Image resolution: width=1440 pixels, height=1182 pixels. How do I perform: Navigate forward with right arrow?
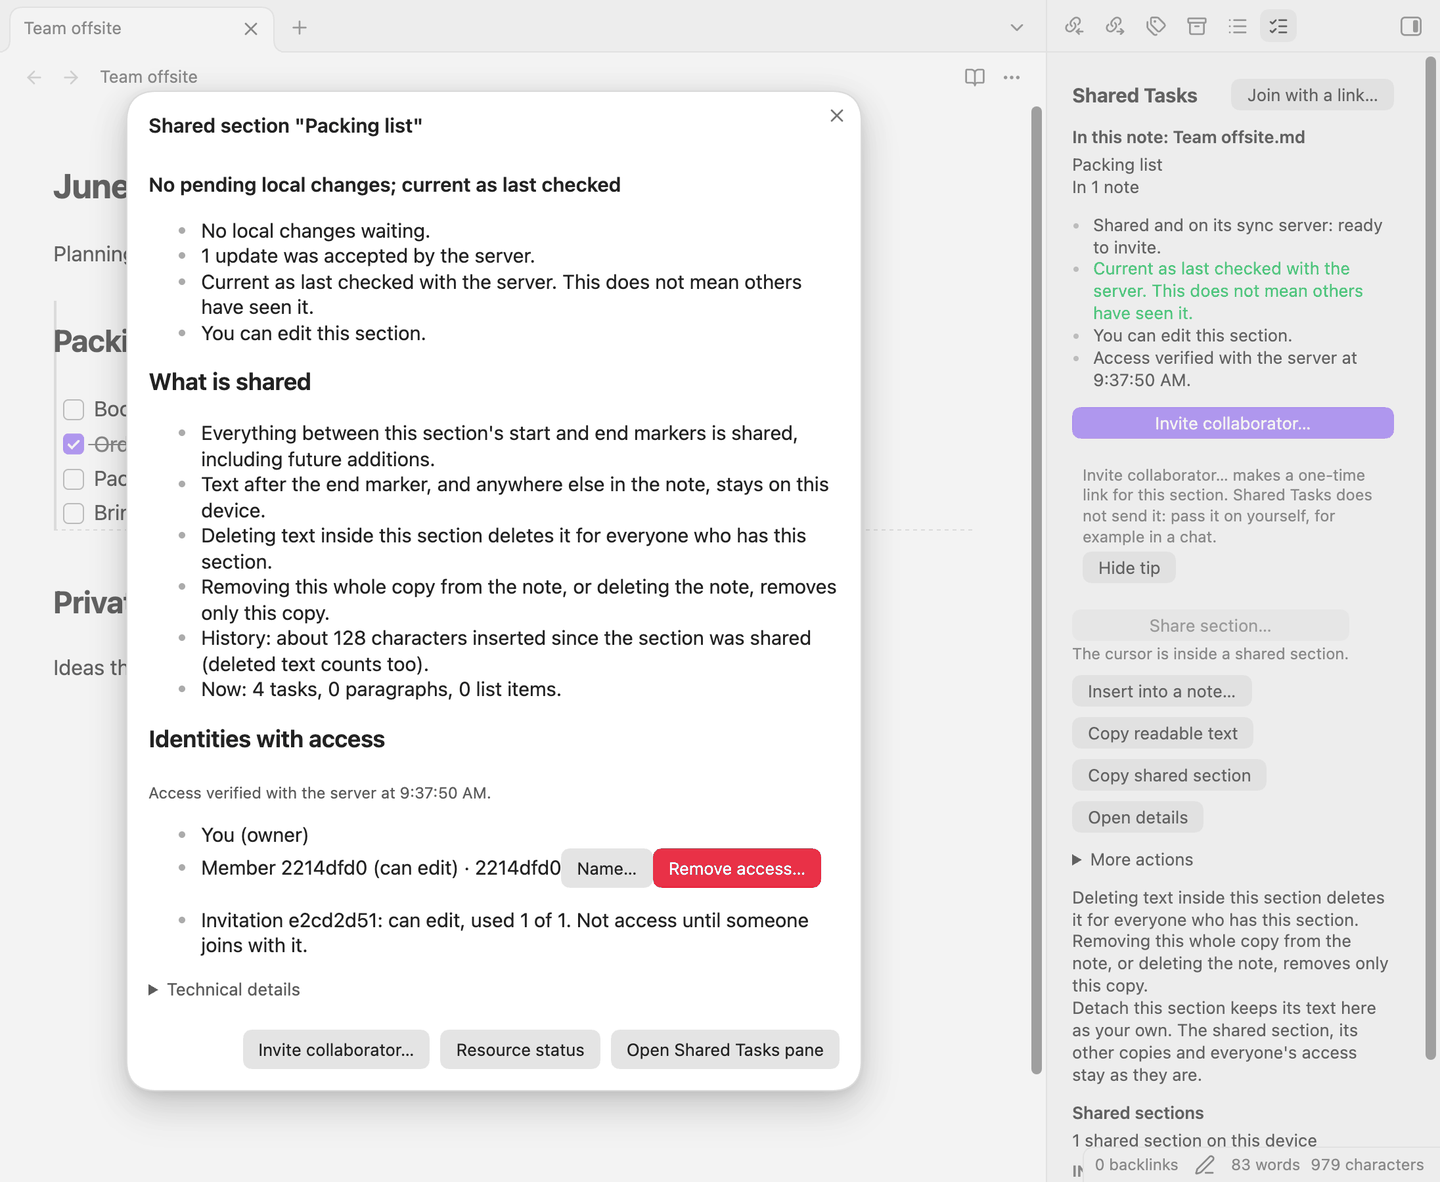71,77
